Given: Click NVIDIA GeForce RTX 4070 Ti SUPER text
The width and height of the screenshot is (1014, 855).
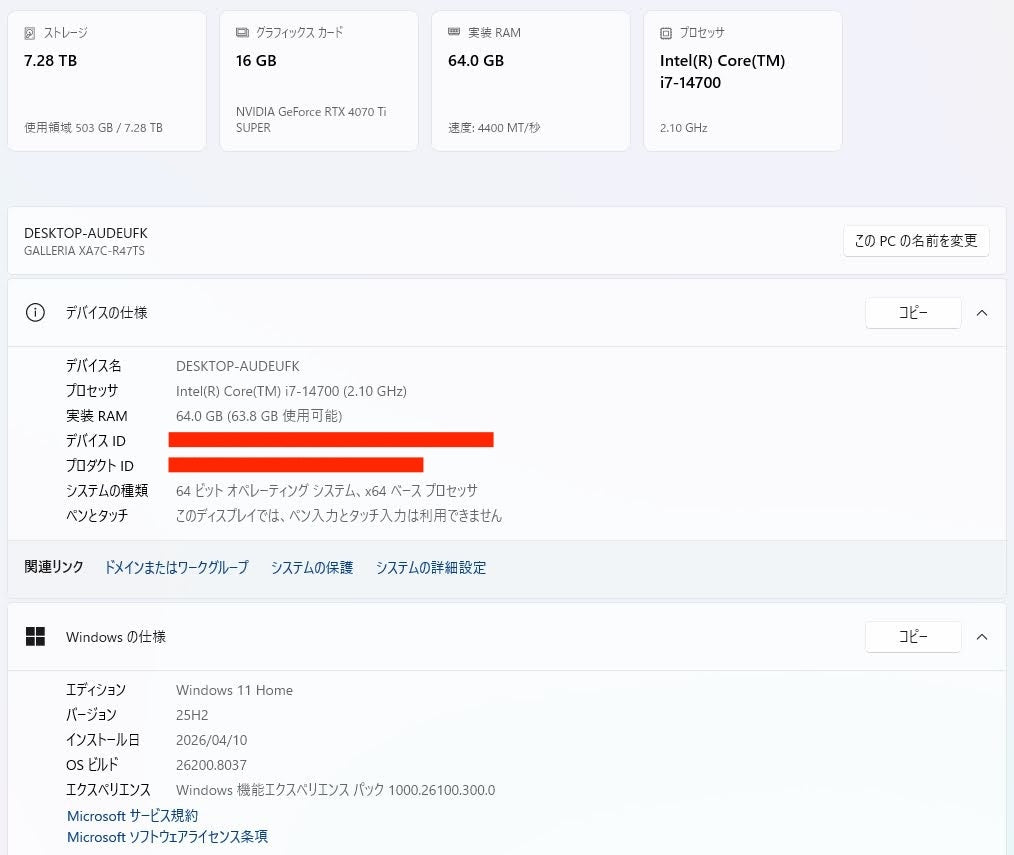Looking at the screenshot, I should point(311,120).
